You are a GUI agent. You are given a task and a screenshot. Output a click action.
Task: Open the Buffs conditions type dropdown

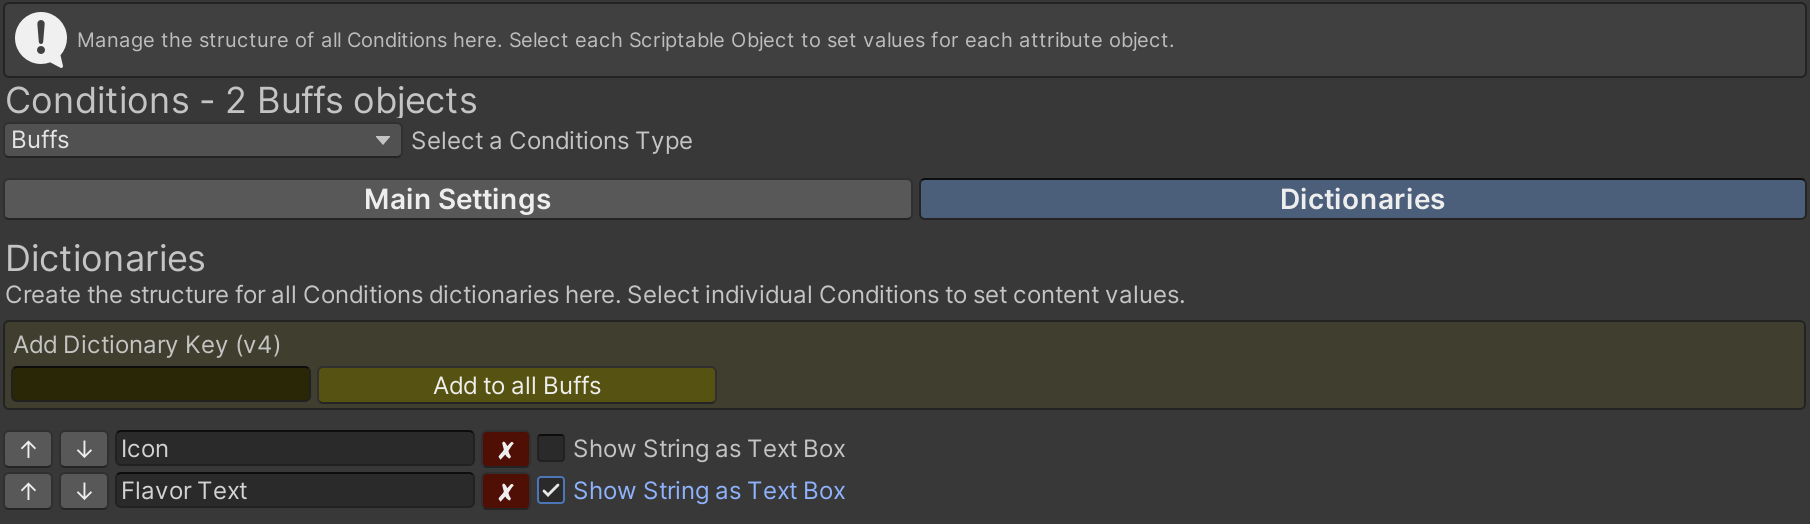pos(200,140)
